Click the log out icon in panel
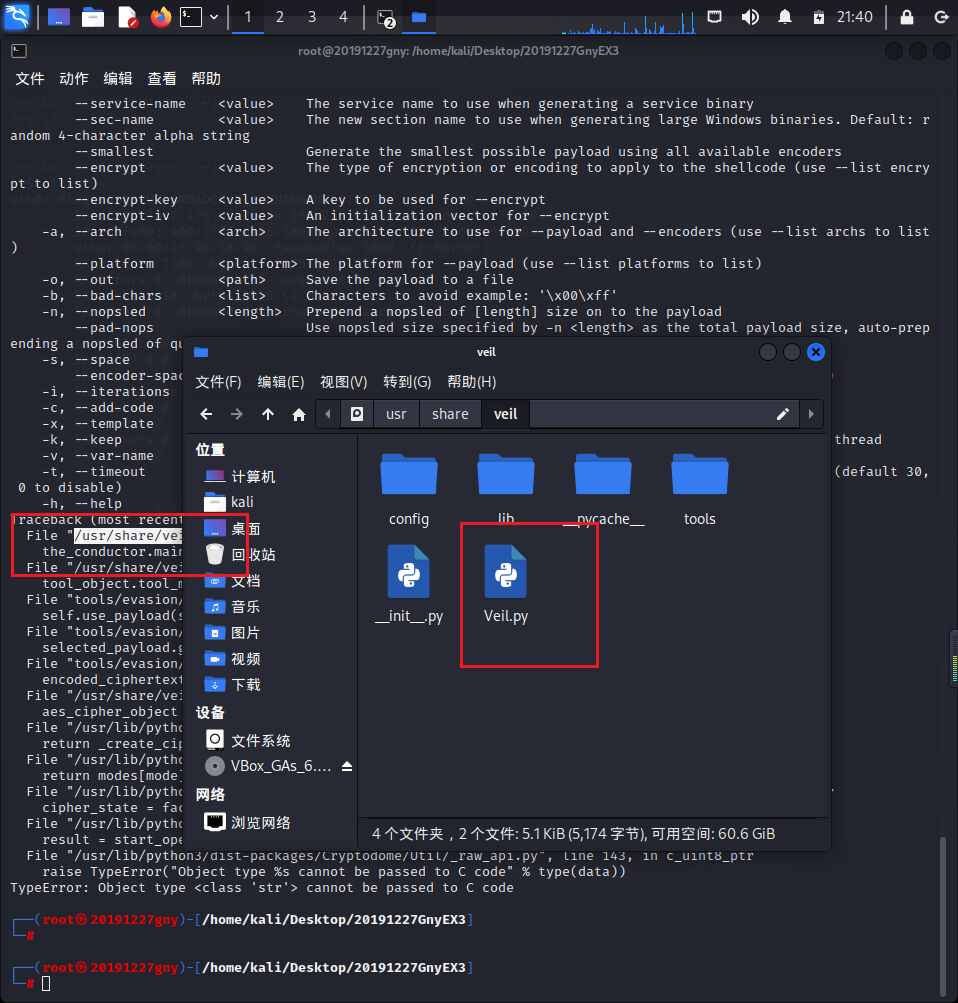 (x=941, y=17)
